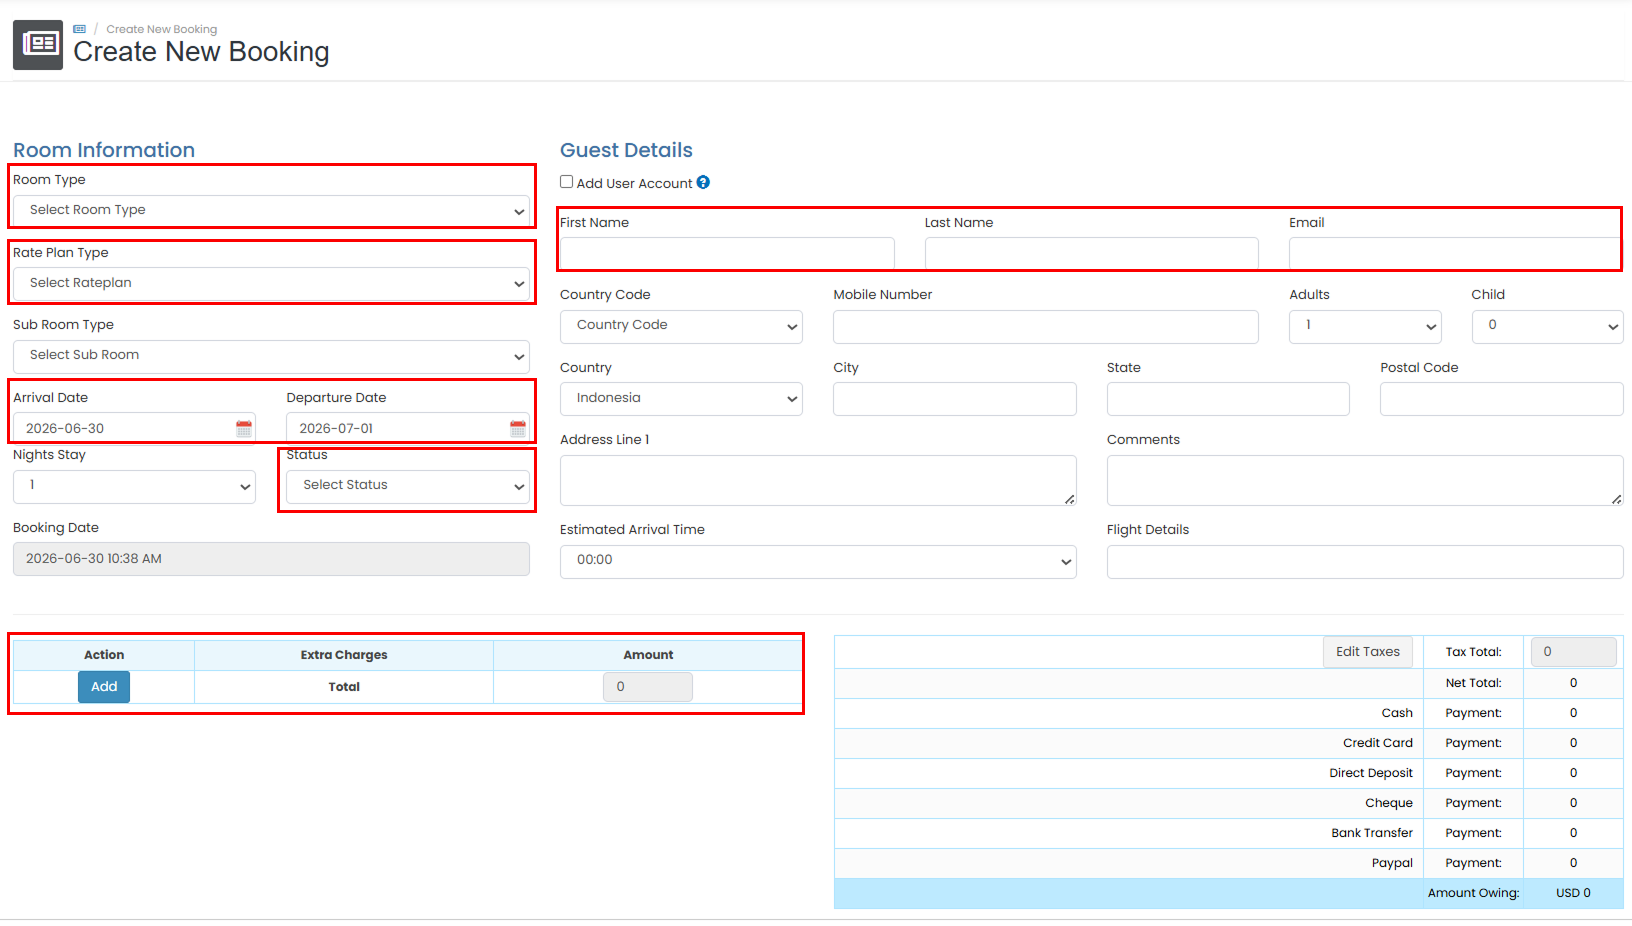Screen dimensions: 1632x926
Task: Click into the City field
Action: [954, 399]
